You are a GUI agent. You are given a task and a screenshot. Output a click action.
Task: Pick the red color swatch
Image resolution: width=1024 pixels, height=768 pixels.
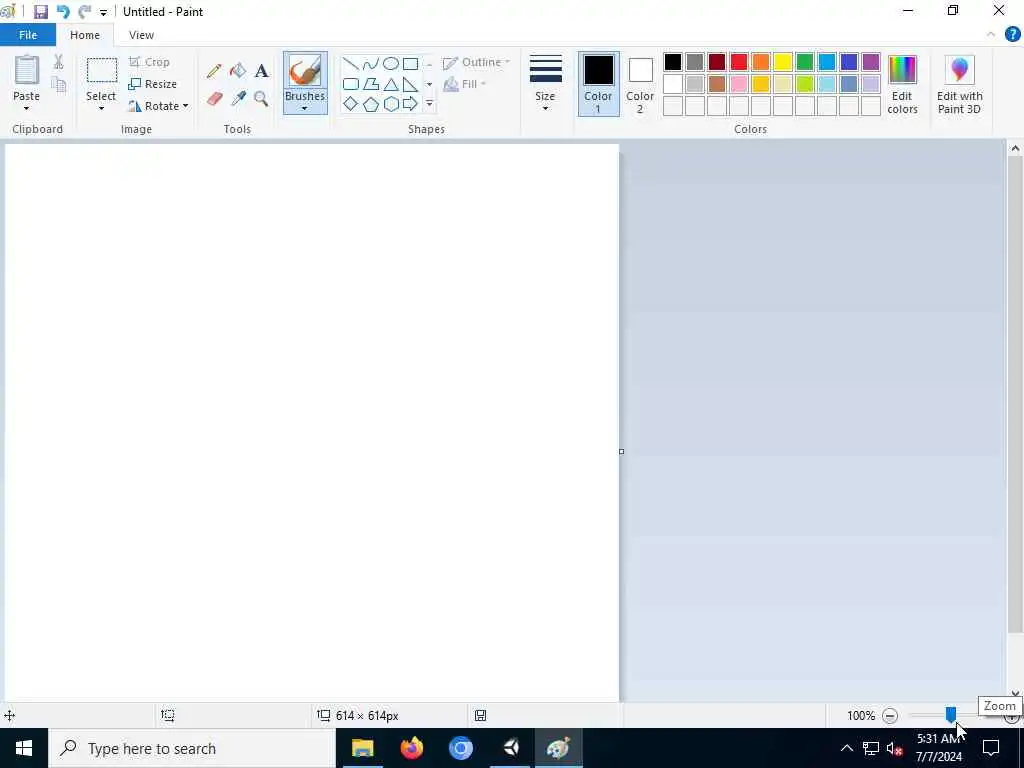click(x=739, y=62)
